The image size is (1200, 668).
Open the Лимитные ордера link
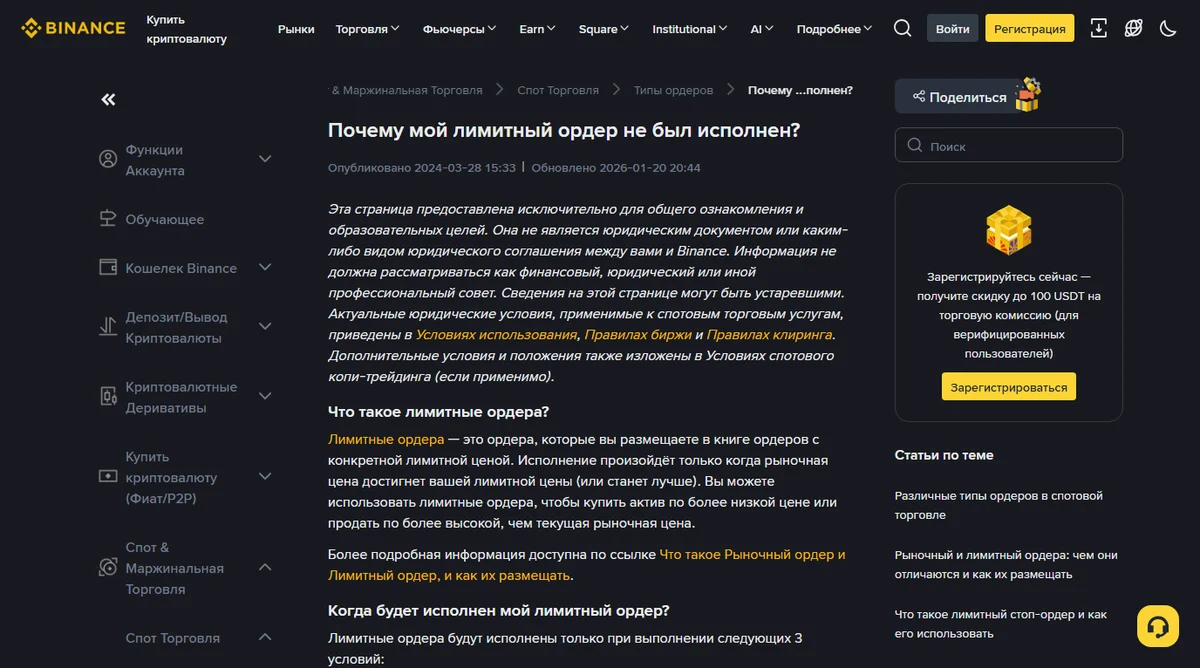coord(386,439)
